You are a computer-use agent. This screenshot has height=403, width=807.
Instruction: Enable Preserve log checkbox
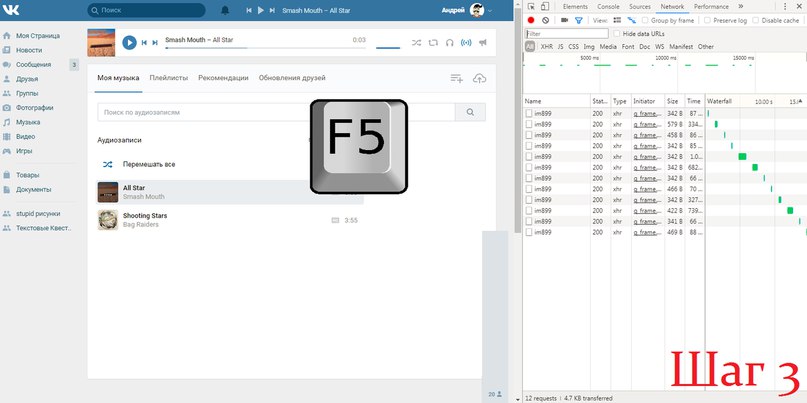pos(707,20)
